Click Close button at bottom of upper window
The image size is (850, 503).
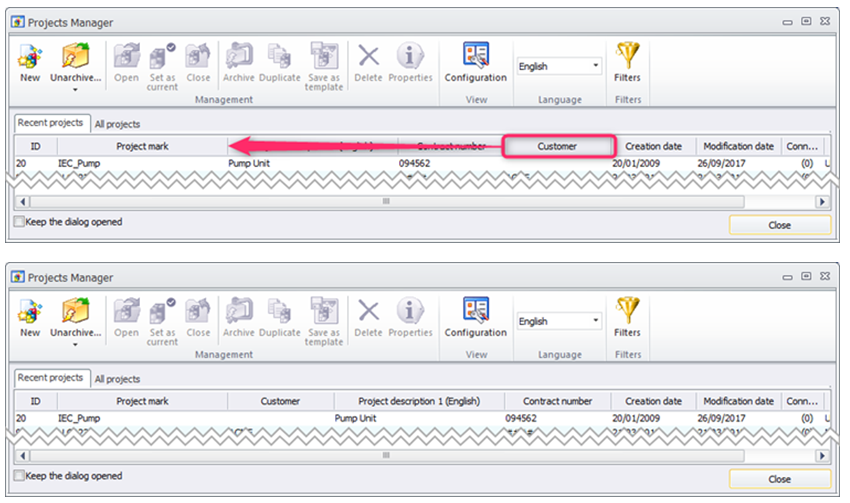pyautogui.click(x=780, y=225)
